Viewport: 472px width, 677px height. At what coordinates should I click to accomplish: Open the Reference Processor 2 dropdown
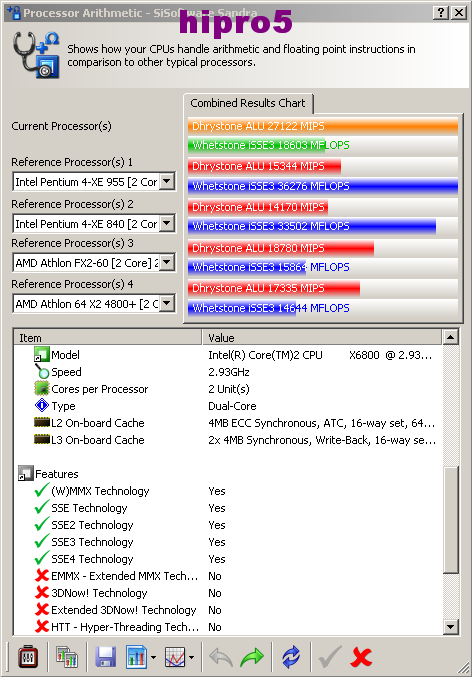pyautogui.click(x=167, y=223)
